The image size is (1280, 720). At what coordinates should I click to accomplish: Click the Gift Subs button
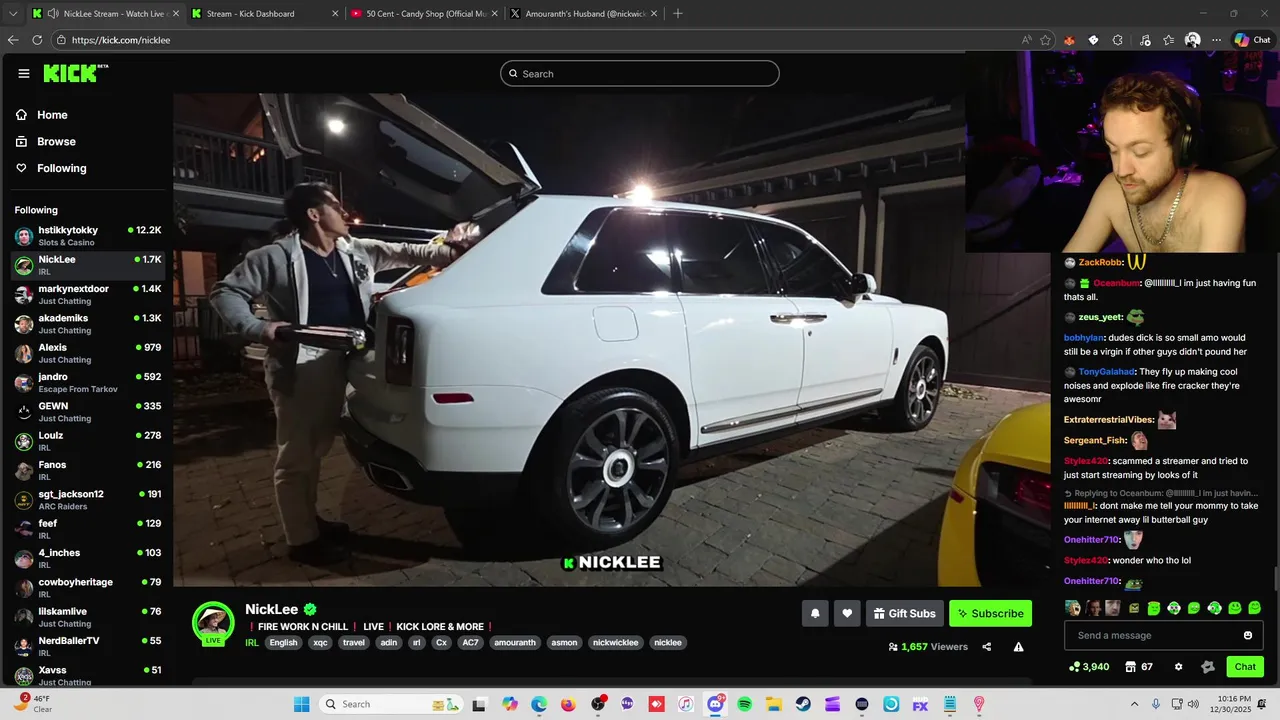click(904, 613)
